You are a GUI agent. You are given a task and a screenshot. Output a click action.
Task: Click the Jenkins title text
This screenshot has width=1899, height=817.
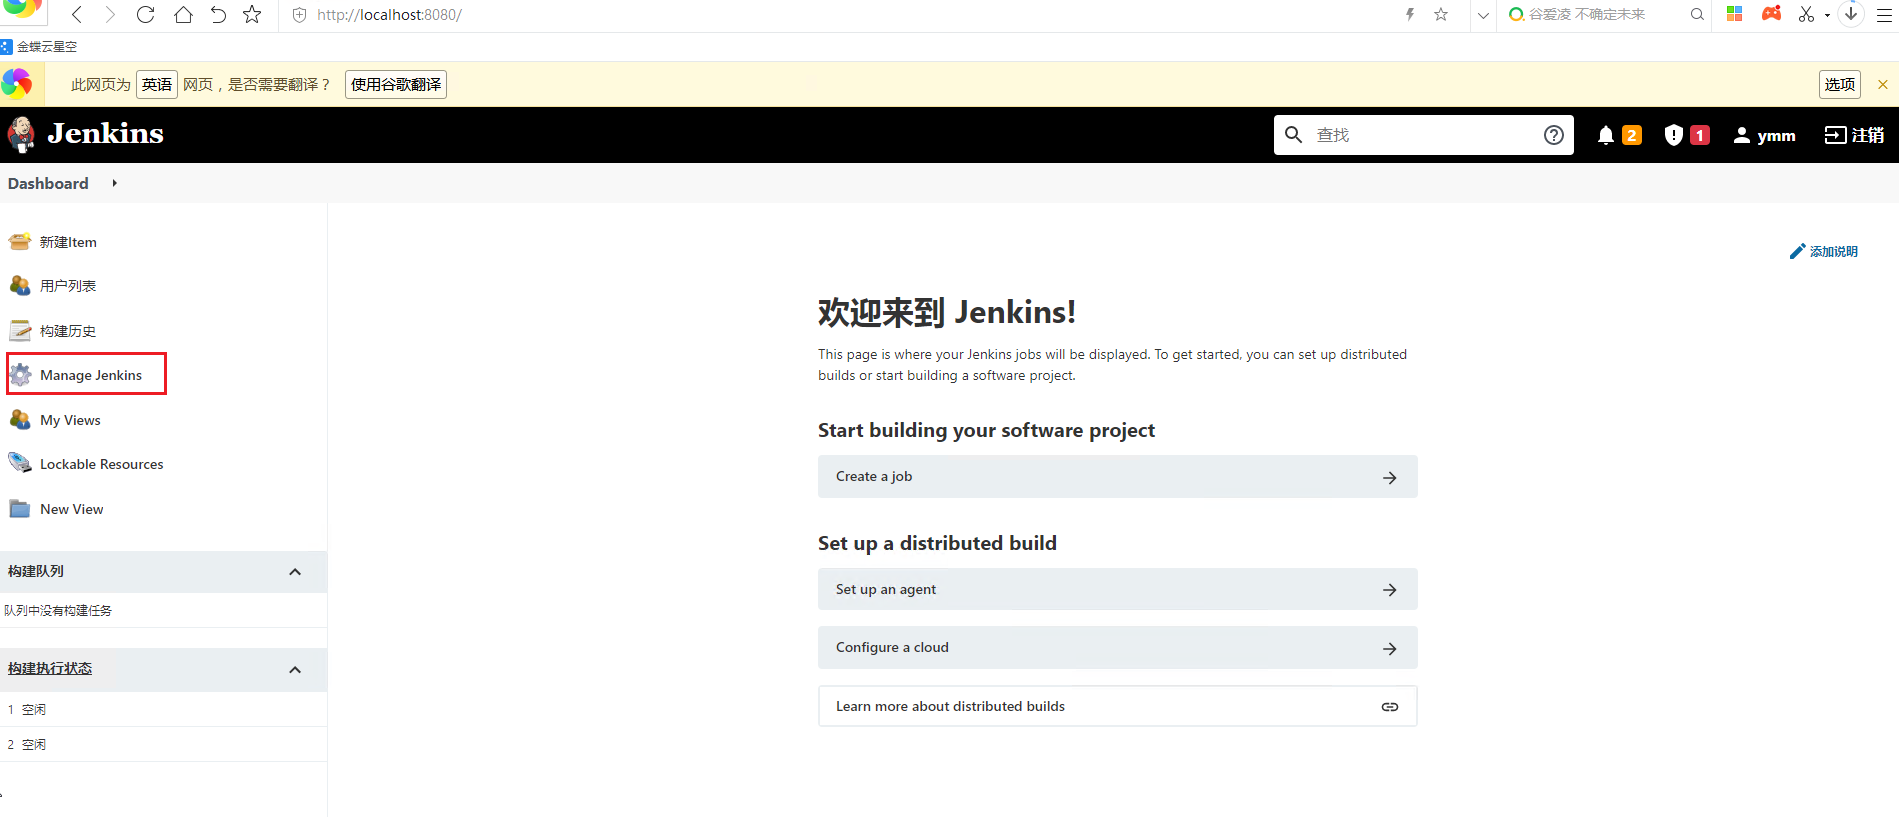tap(105, 134)
